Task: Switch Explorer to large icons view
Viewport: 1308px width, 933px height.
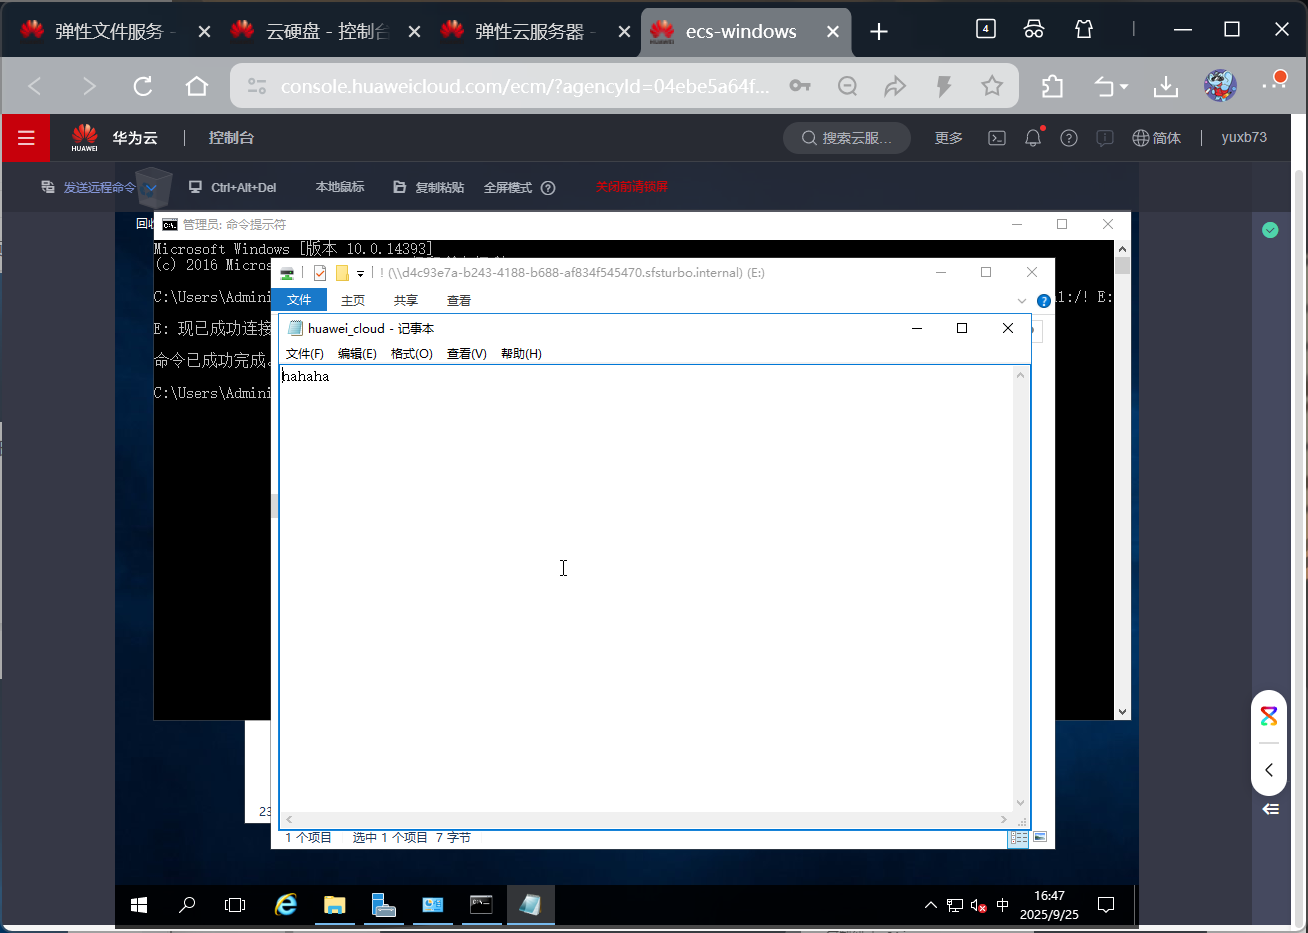Action: (1040, 838)
